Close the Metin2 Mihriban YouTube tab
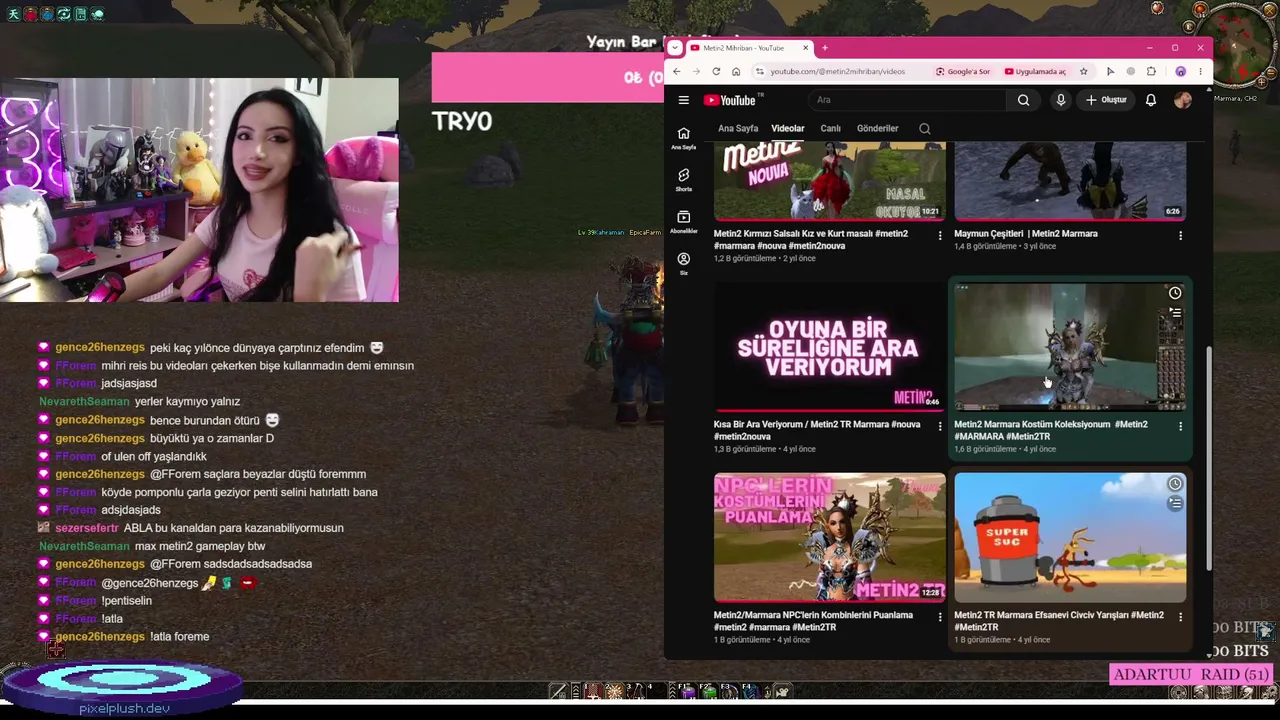 (806, 48)
